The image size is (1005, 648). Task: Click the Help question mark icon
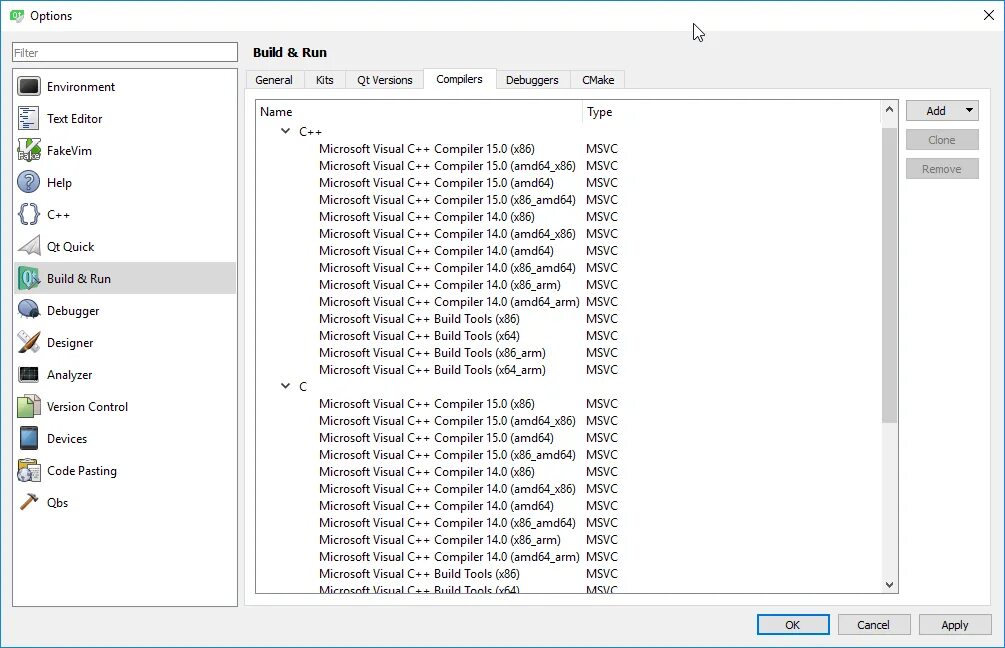click(x=29, y=182)
